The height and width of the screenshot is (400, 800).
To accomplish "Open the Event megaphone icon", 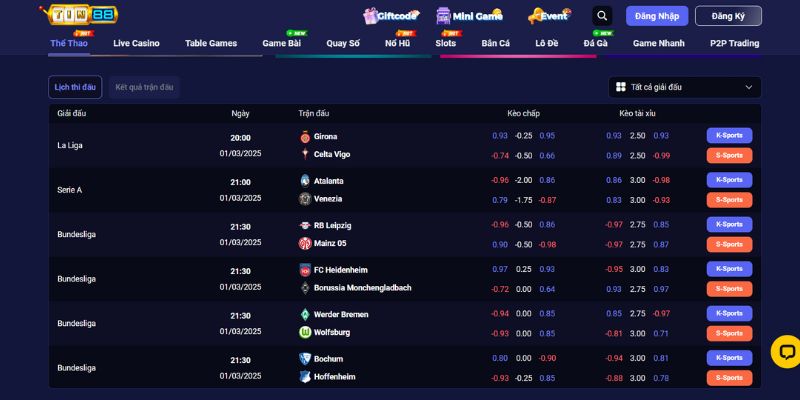I will (x=535, y=16).
